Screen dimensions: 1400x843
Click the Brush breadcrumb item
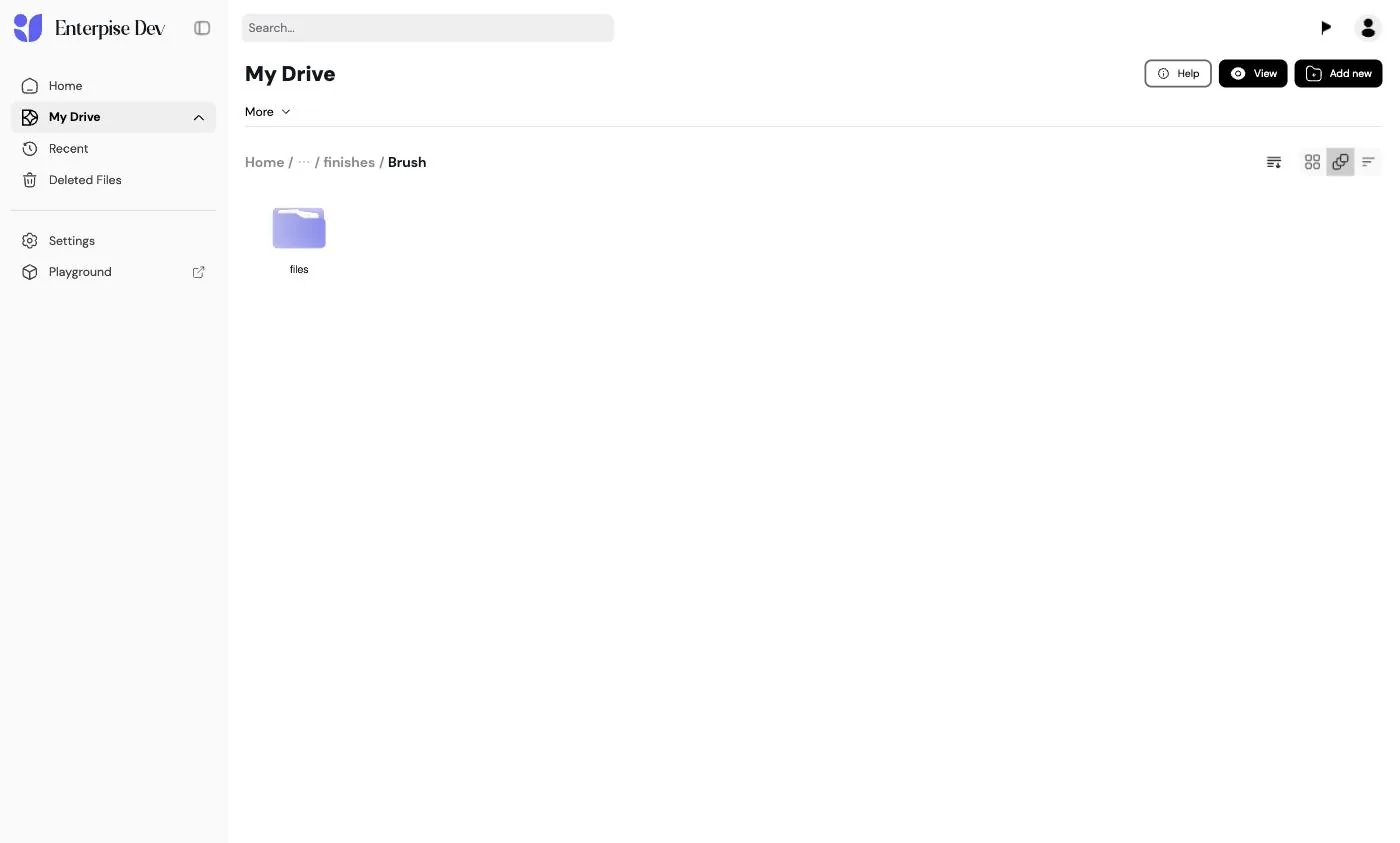(407, 162)
